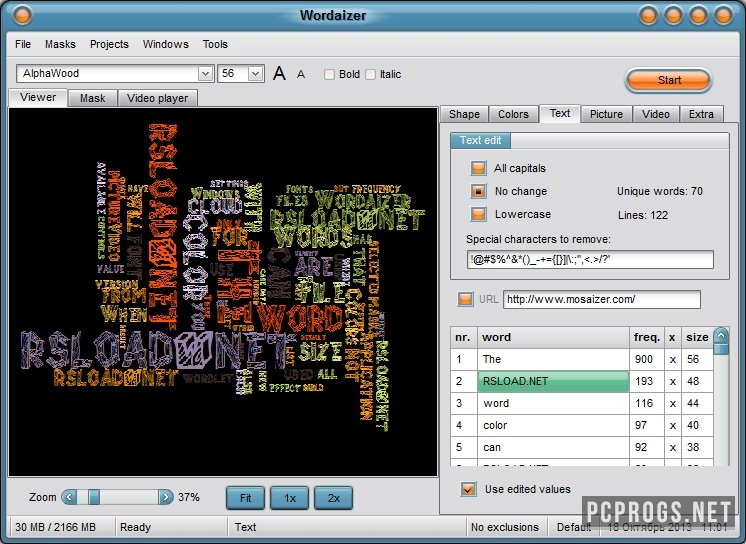Click zoom slider right arrow
This screenshot has width=746, height=544.
(165, 497)
